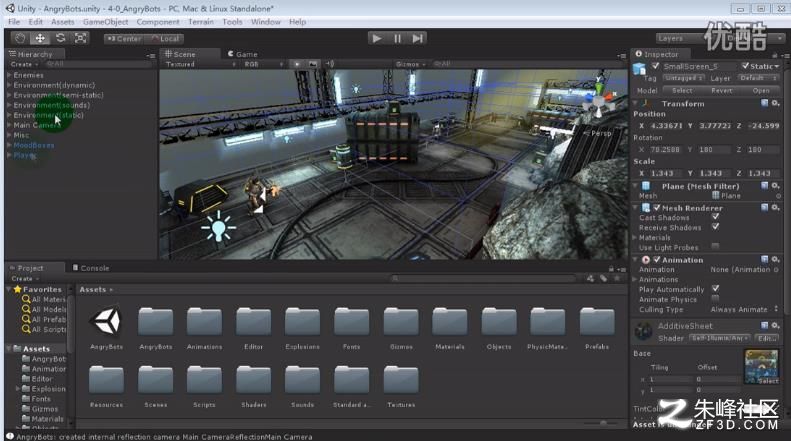Toggle the Use Light Probes checkbox
This screenshot has height=441, width=791.
coord(715,246)
